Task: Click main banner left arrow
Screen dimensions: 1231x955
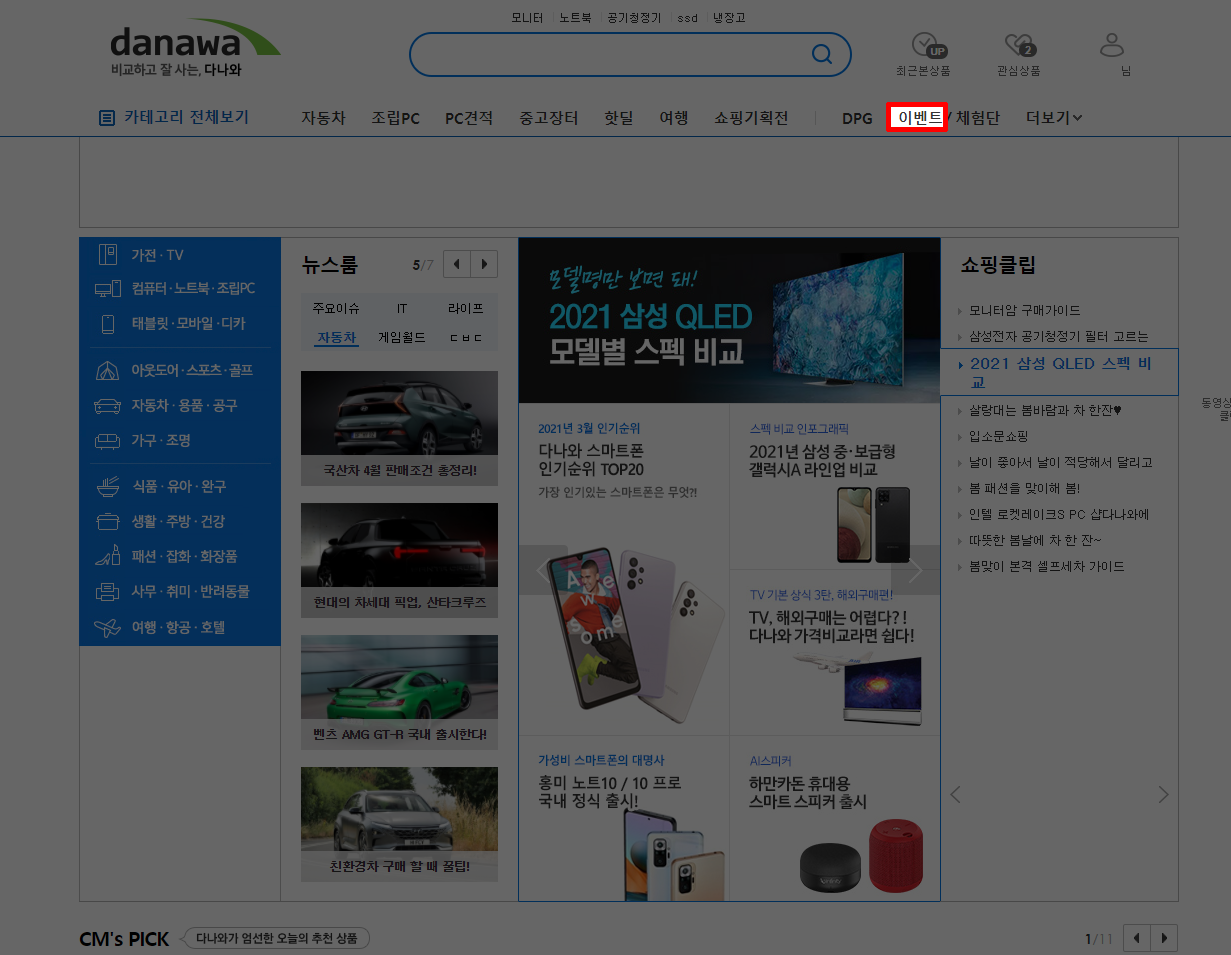Action: [x=543, y=570]
